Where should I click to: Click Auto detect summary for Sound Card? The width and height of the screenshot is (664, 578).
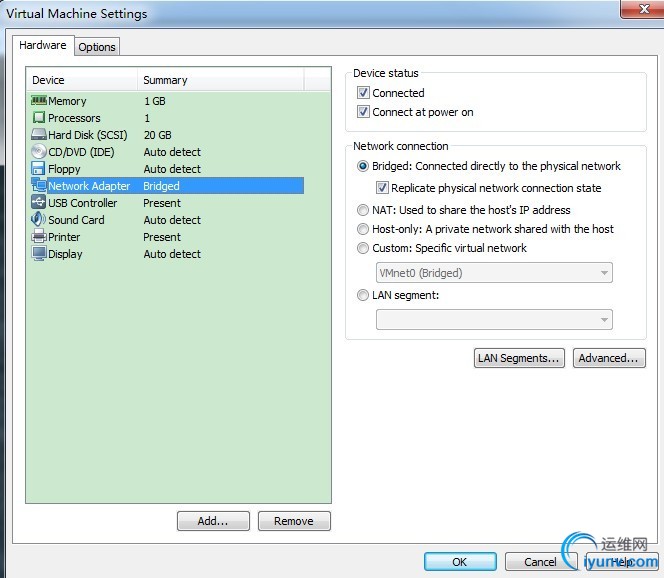pos(172,220)
